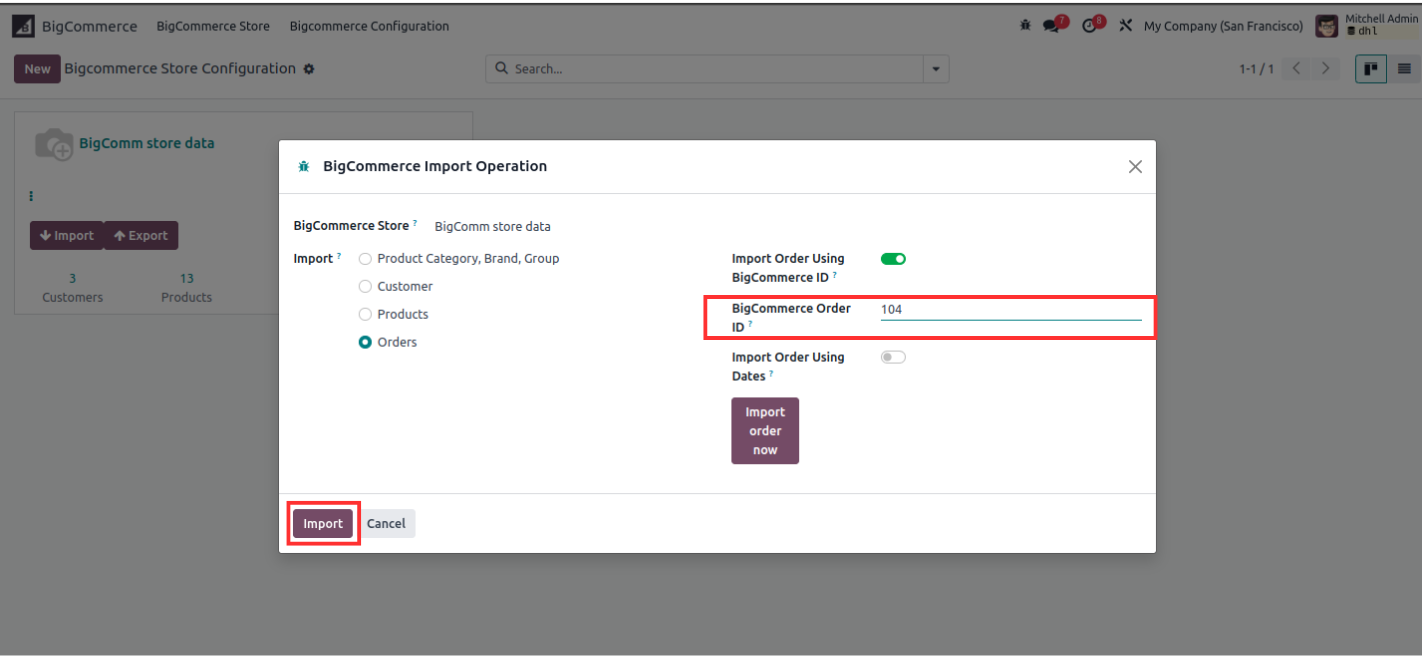
Task: Click the magnifier icon in the search bar
Action: click(x=502, y=69)
